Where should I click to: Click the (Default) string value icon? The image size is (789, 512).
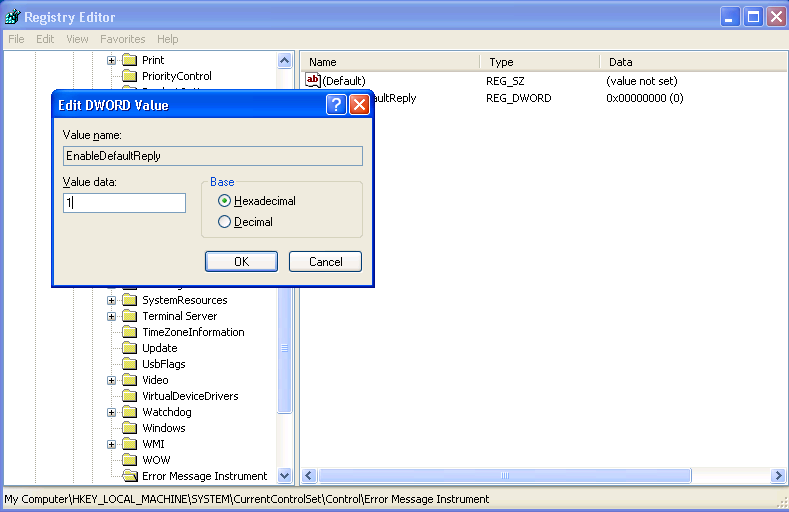point(313,80)
